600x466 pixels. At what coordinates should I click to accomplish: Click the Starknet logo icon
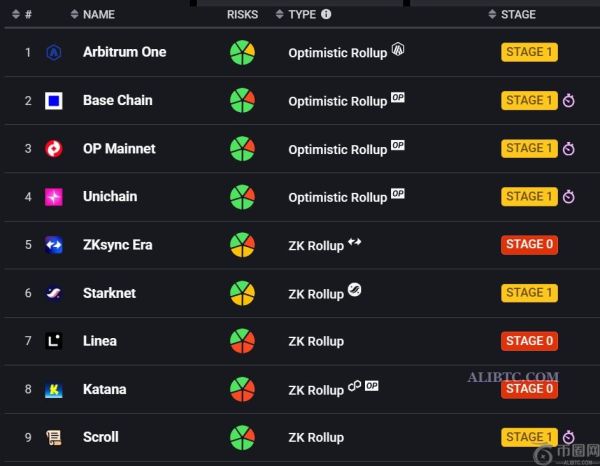(54, 293)
